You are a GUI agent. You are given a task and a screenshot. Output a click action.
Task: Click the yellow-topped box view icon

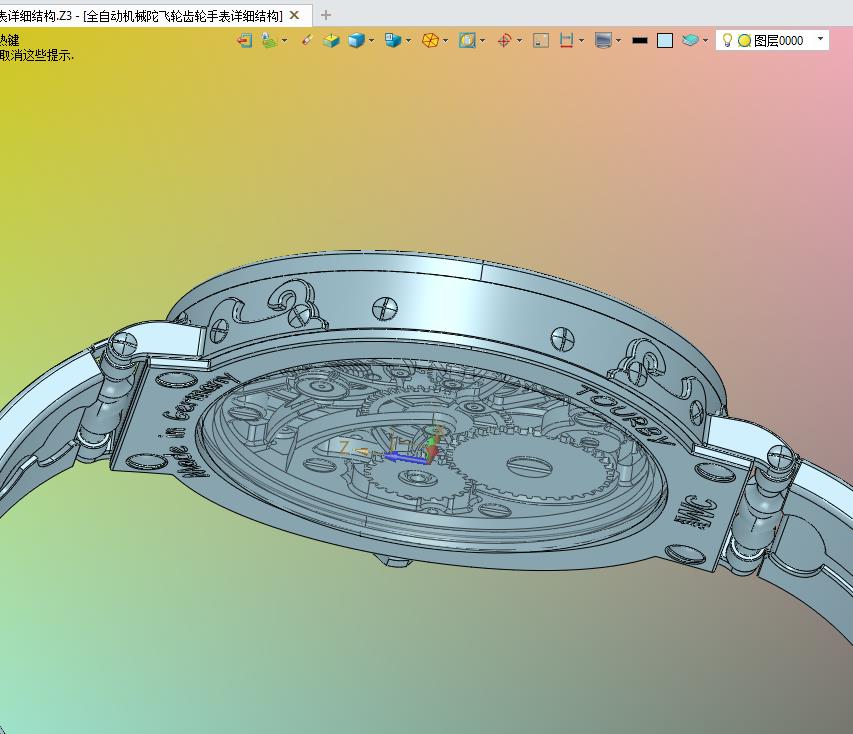tap(331, 40)
